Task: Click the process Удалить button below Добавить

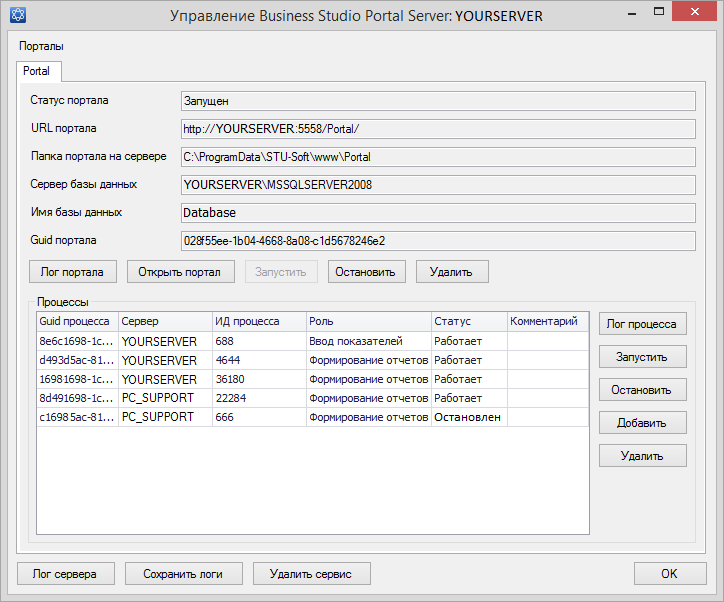Action: click(x=642, y=456)
